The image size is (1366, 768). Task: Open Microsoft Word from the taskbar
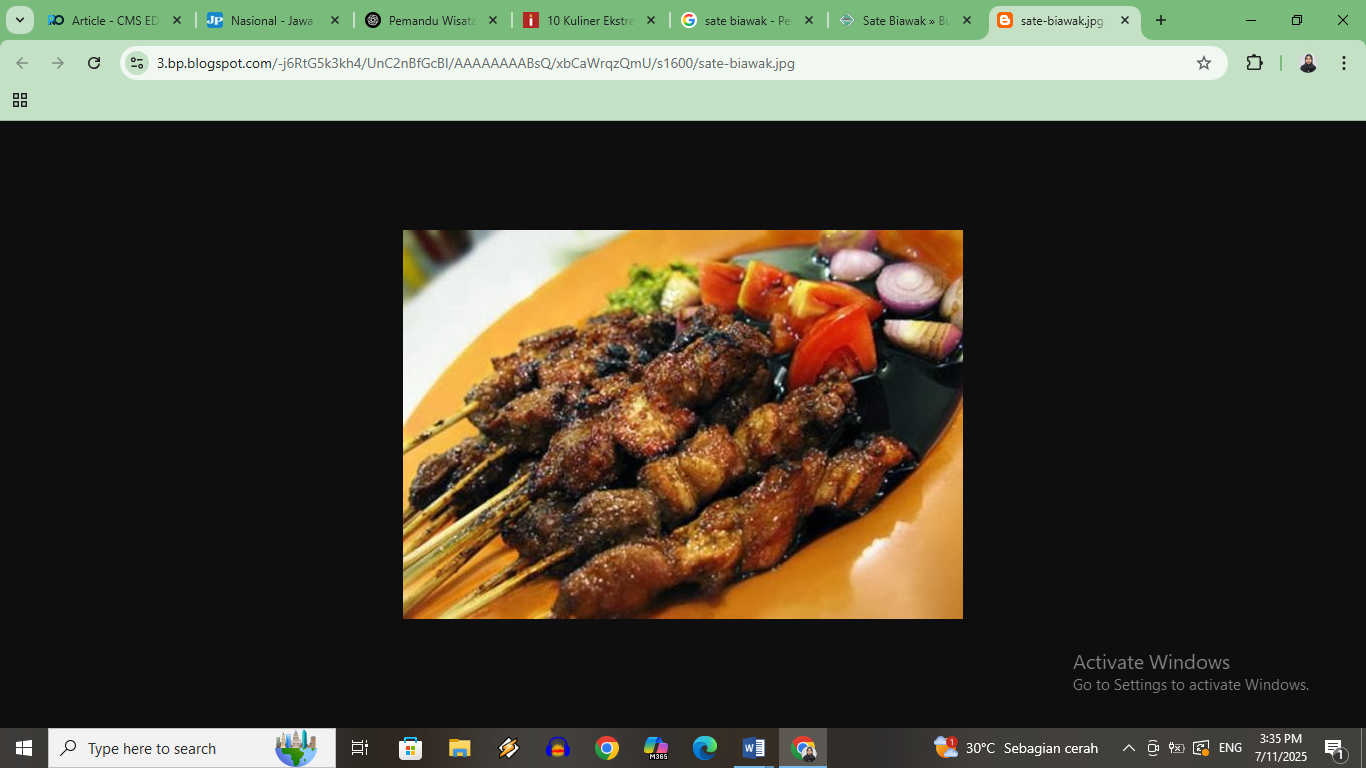pos(753,748)
